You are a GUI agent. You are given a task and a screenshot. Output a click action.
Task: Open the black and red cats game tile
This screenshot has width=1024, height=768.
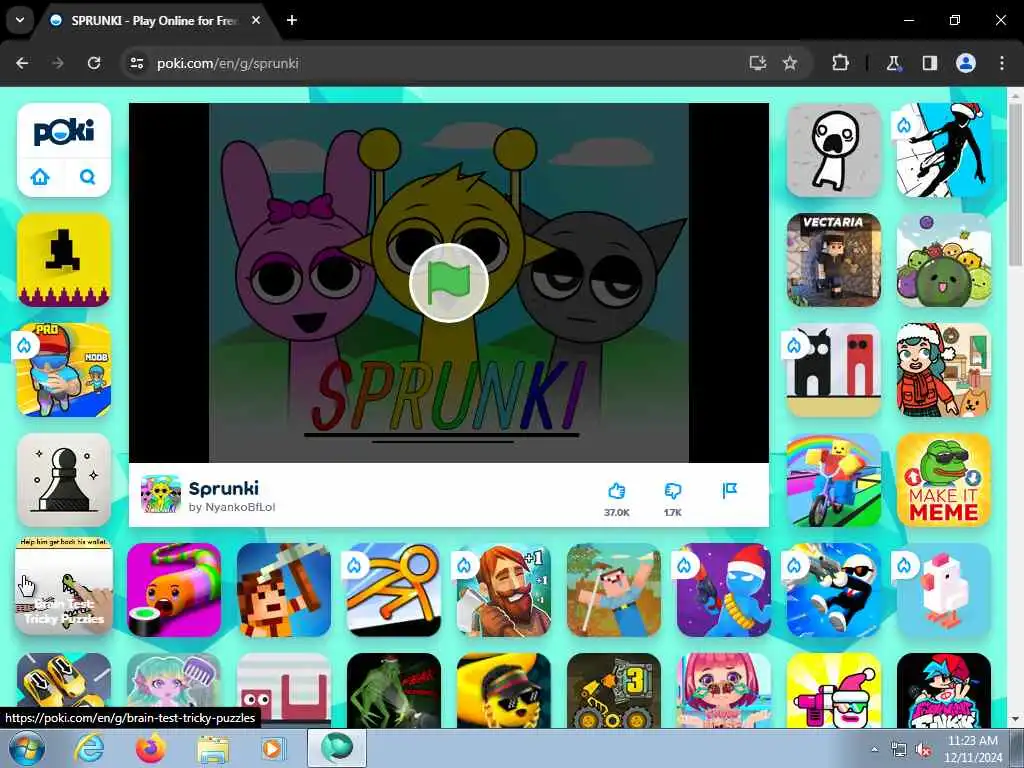(x=834, y=370)
